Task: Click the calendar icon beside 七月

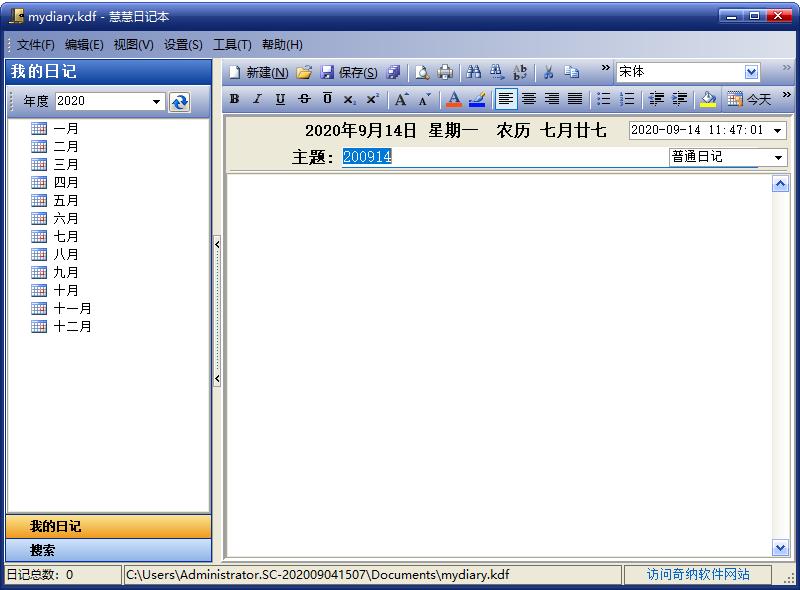Action: 39,236
